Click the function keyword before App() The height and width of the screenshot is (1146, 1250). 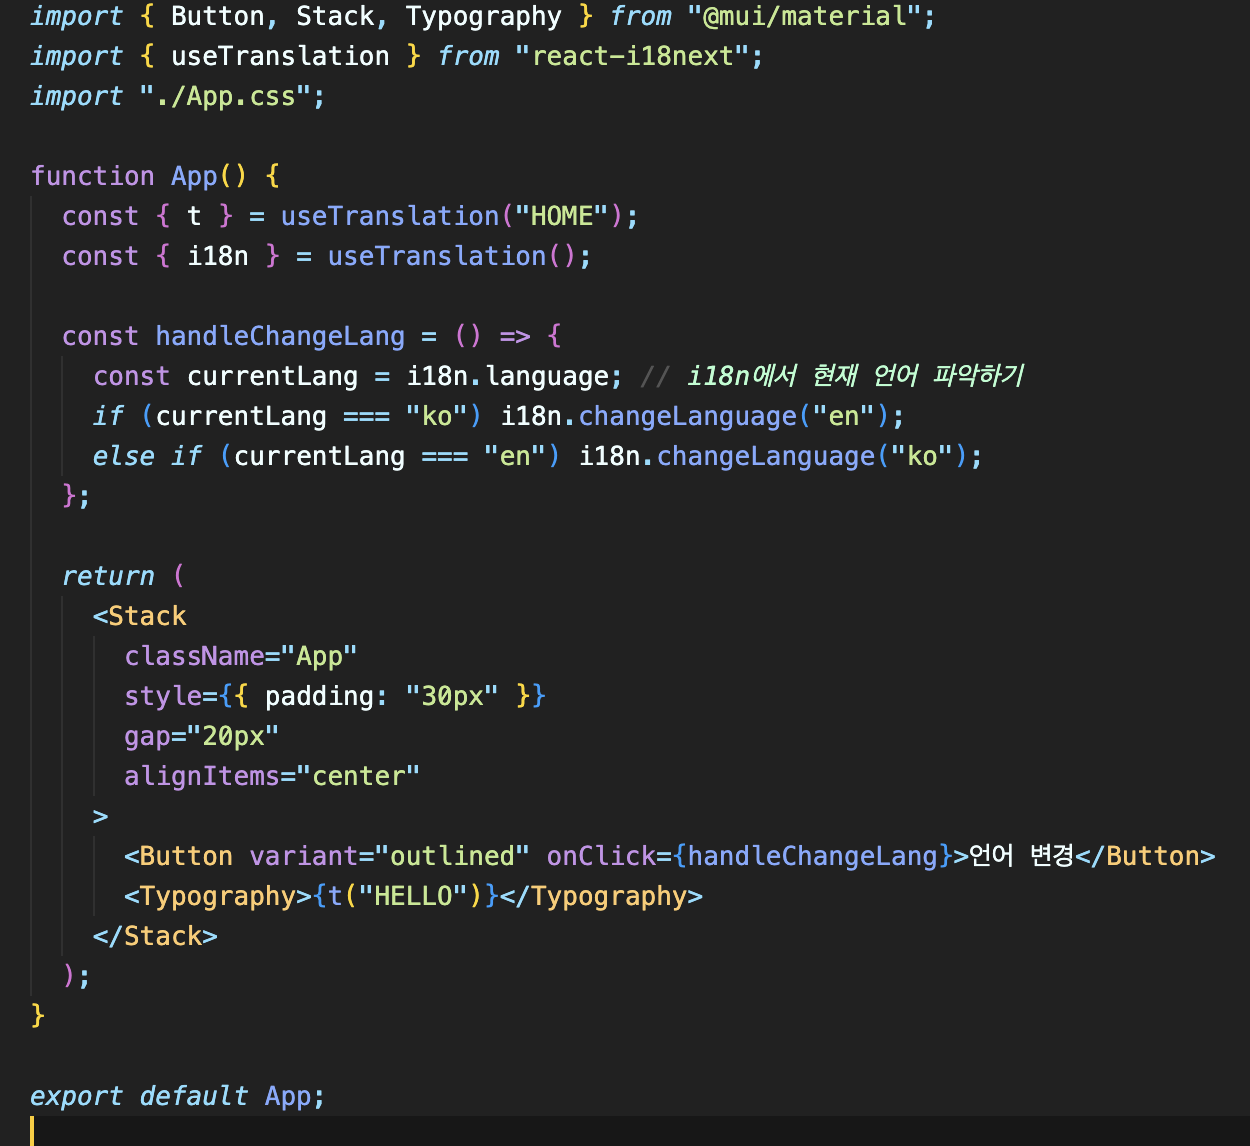coord(93,176)
